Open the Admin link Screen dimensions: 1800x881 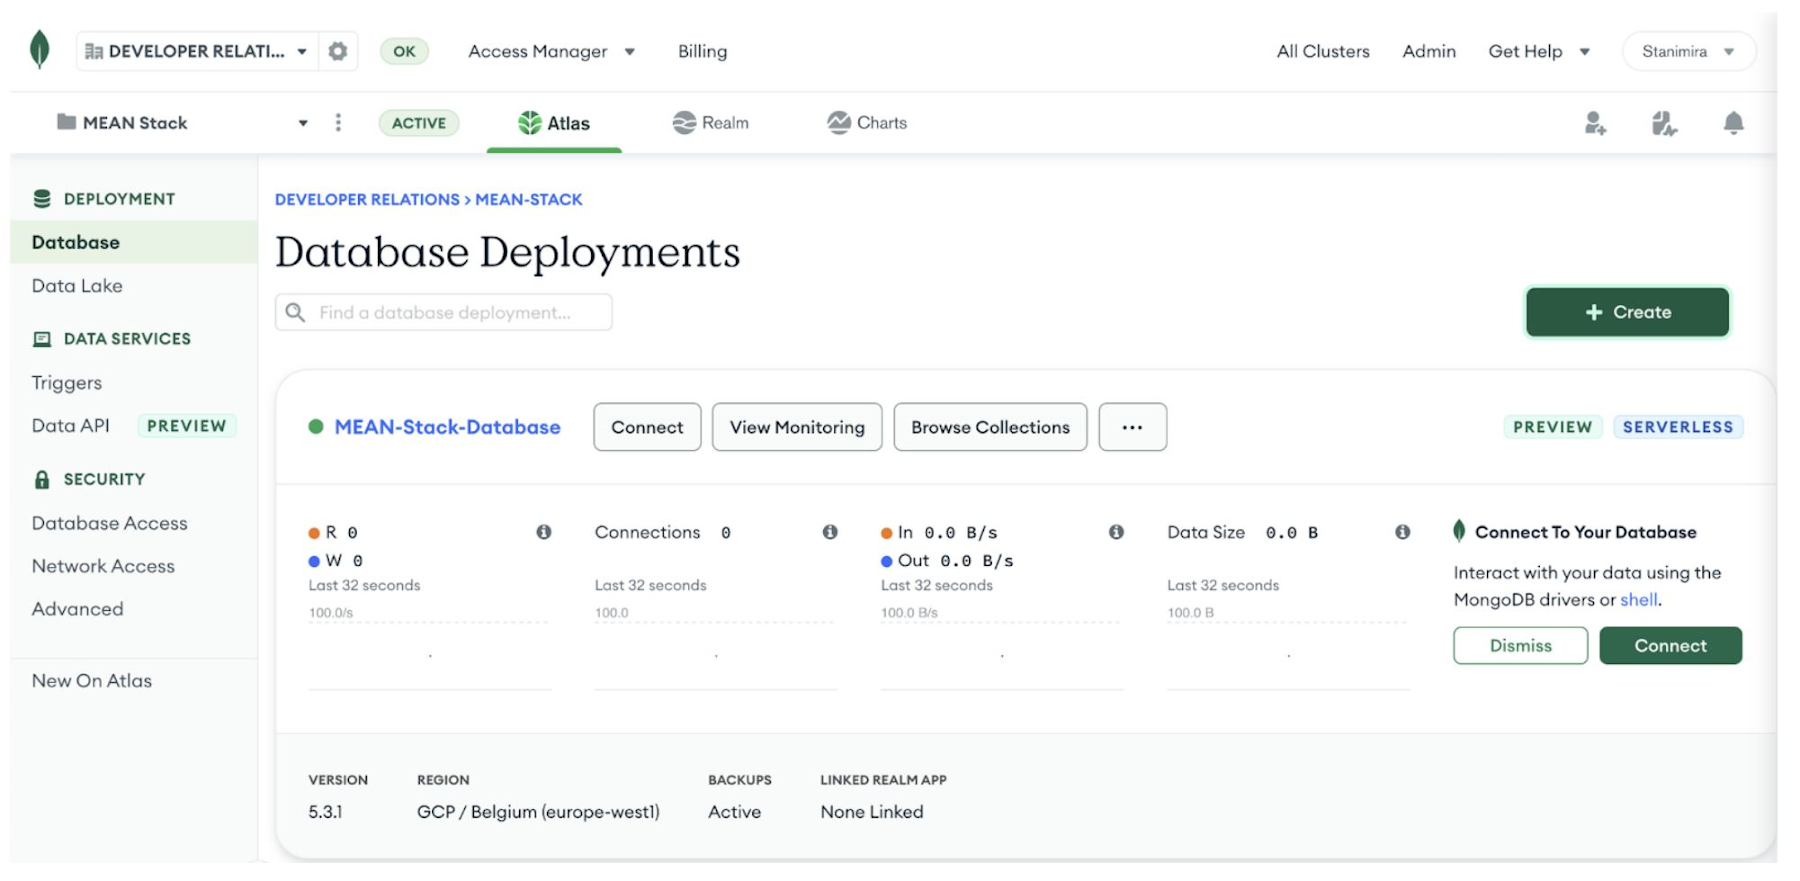coord(1429,51)
